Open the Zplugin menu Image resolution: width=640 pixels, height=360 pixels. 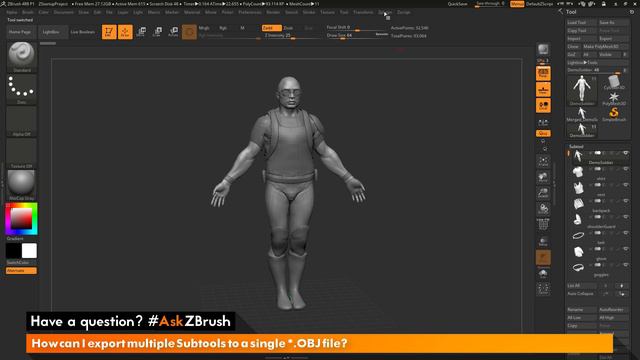[384, 12]
